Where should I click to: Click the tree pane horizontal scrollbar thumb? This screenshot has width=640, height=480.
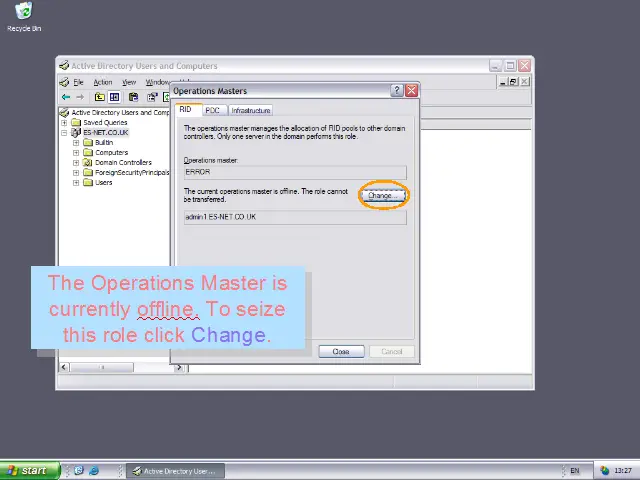(x=102, y=367)
